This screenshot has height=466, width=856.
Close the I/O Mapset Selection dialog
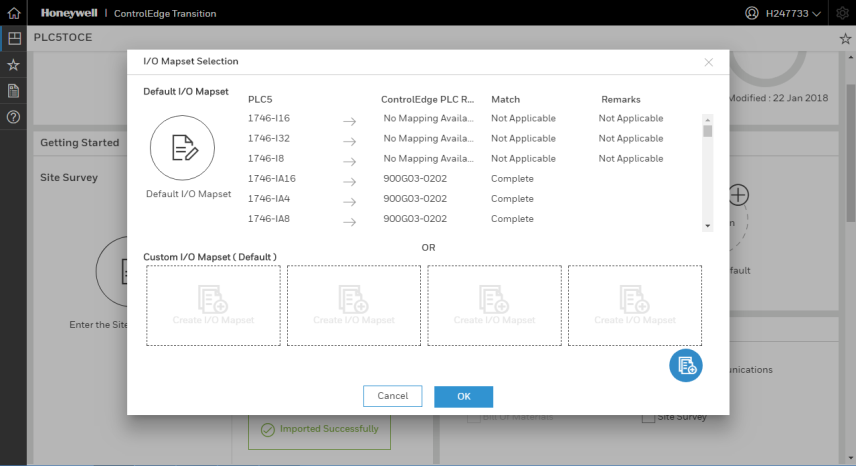coord(709,62)
